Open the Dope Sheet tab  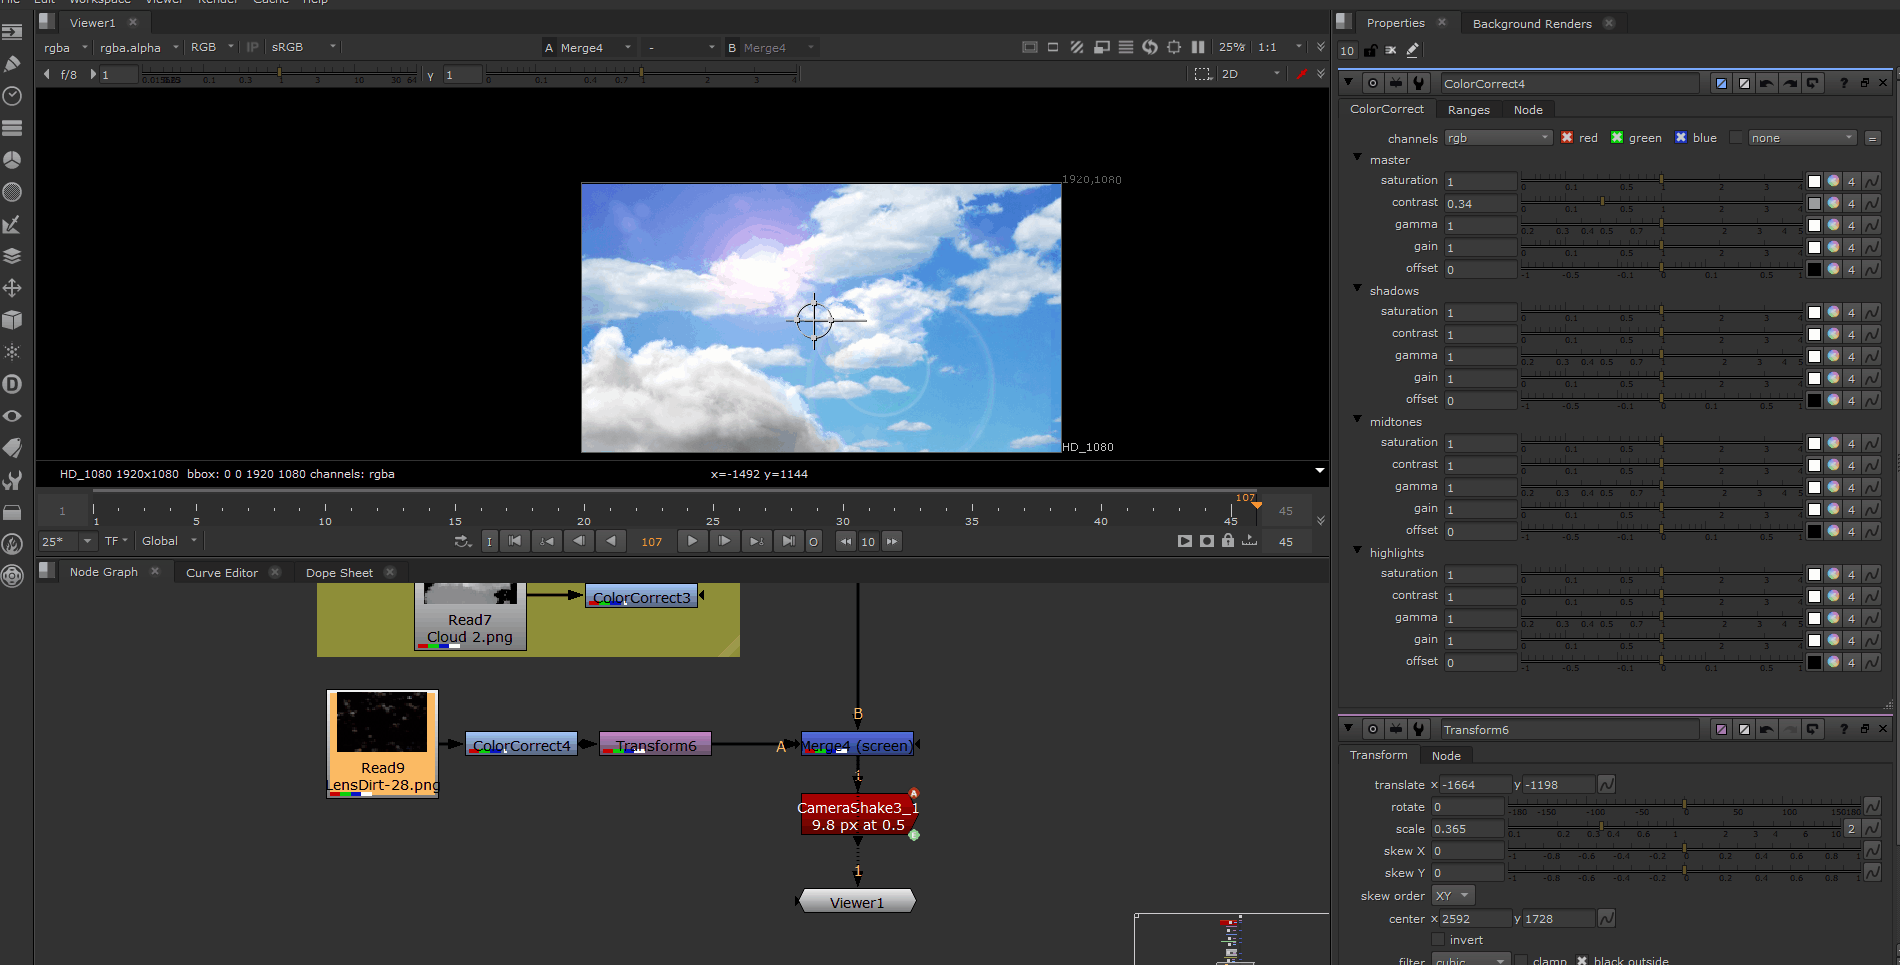(339, 572)
